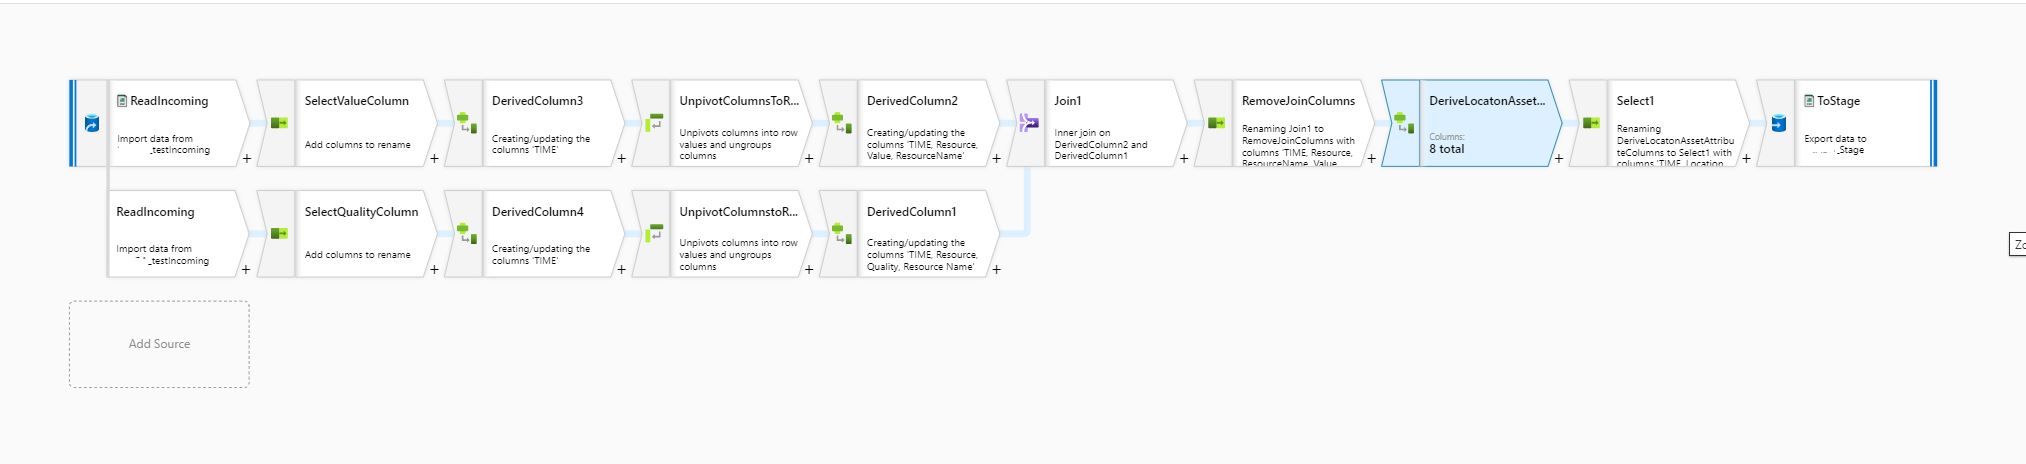Click the DerivedColumn4 derived column icon

[466, 233]
